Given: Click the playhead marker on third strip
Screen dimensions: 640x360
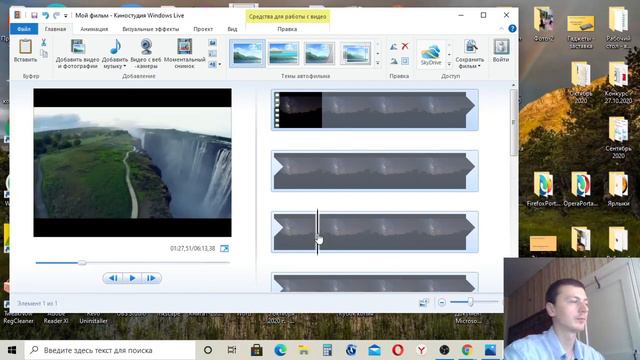Looking at the screenshot, I should [318, 232].
